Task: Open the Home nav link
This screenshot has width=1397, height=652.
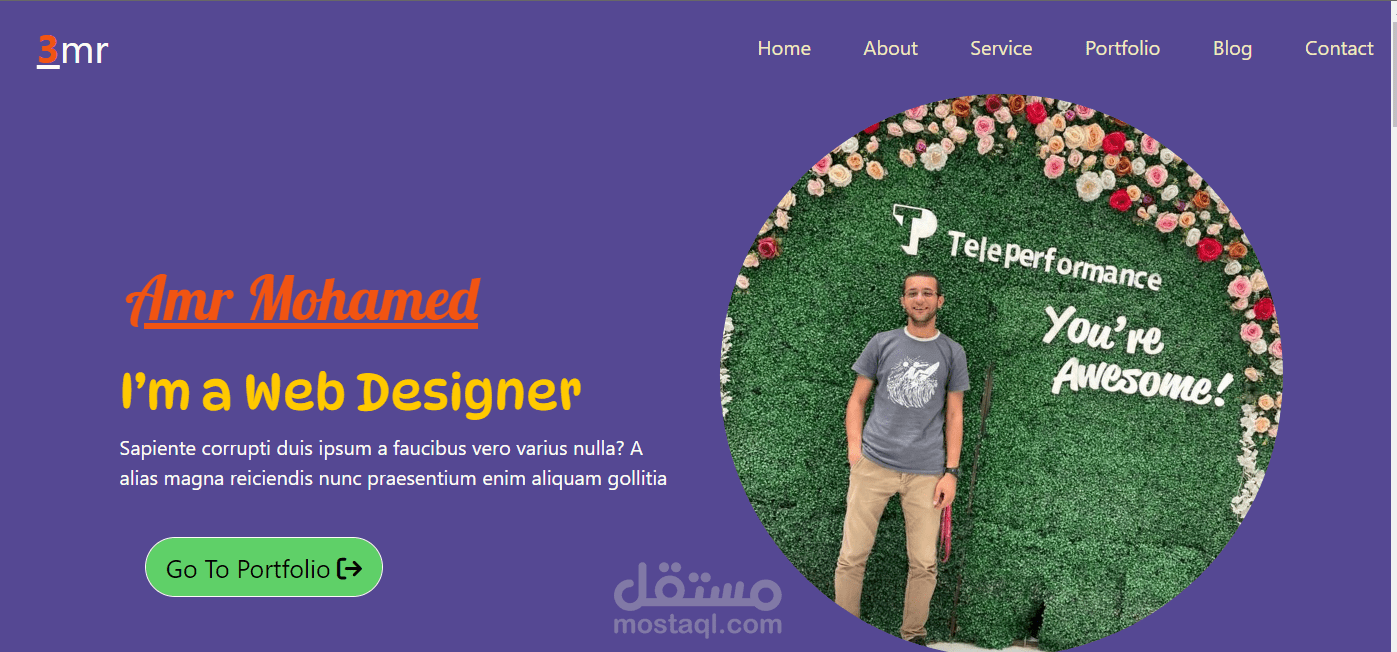Action: point(784,48)
